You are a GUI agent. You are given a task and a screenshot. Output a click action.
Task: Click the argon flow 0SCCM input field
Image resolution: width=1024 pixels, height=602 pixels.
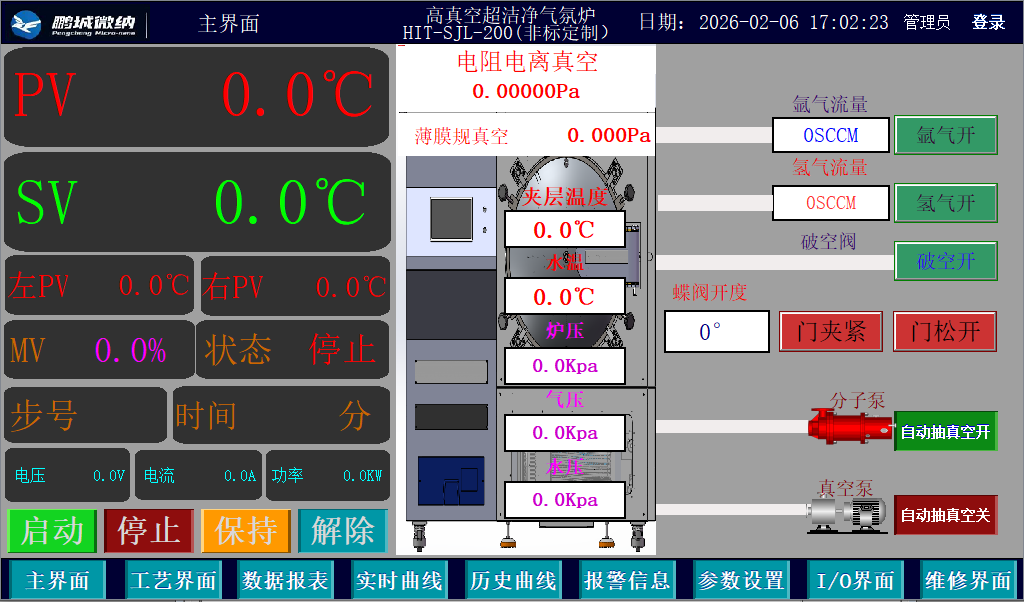point(830,135)
